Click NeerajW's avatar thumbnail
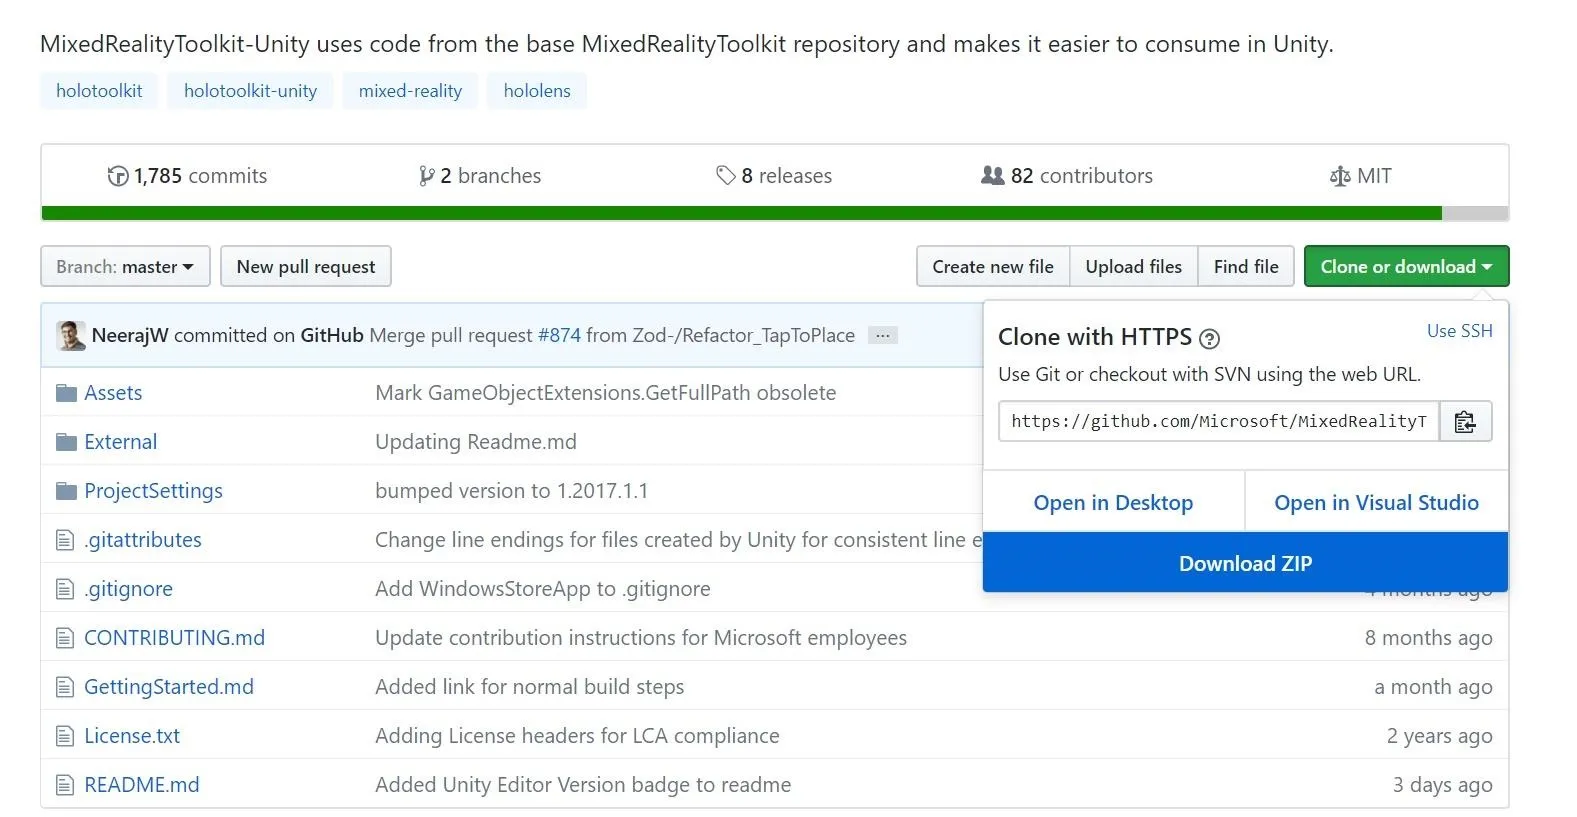 pyautogui.click(x=71, y=335)
